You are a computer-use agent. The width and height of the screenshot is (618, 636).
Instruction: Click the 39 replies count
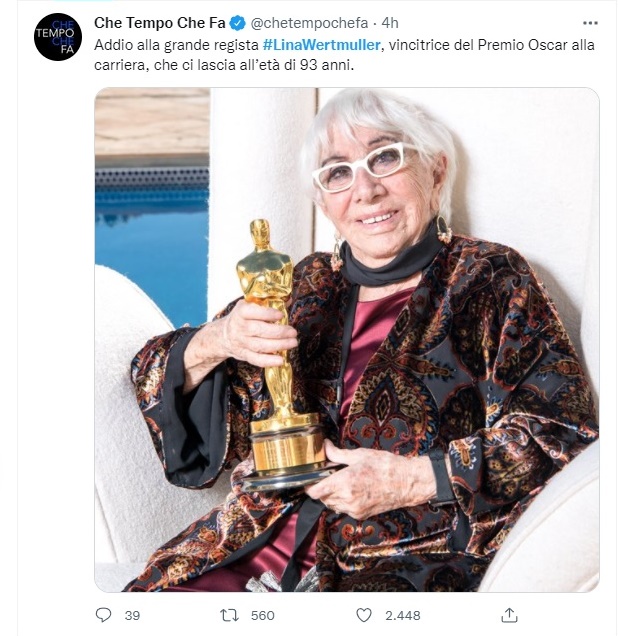132,615
